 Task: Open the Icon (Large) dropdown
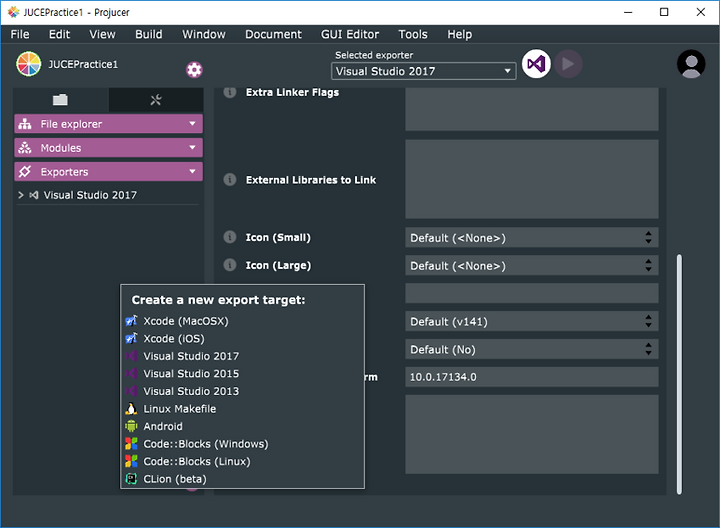click(532, 265)
